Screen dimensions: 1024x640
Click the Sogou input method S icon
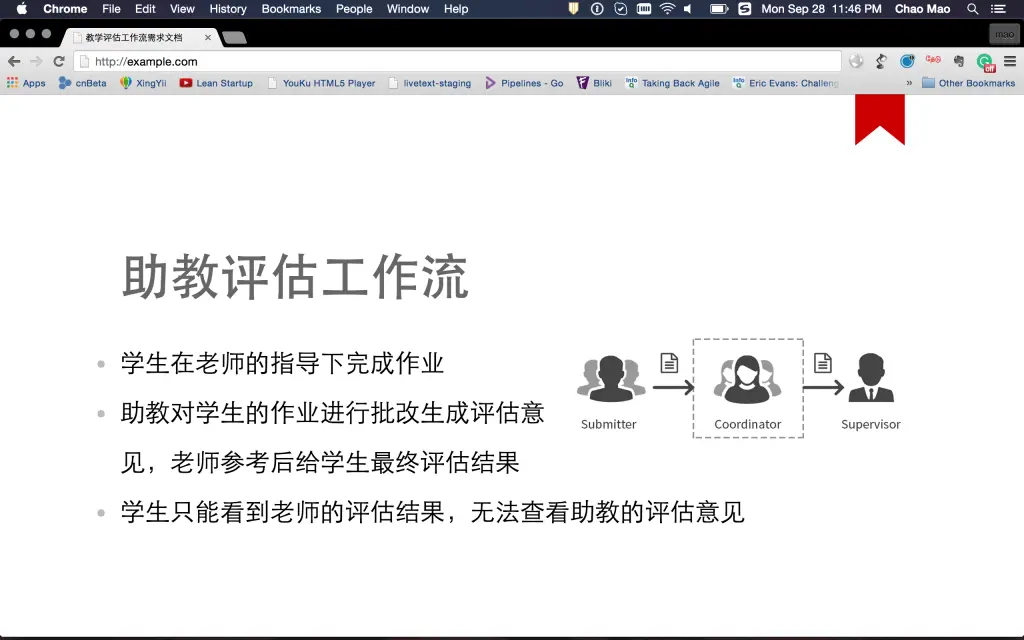(744, 8)
